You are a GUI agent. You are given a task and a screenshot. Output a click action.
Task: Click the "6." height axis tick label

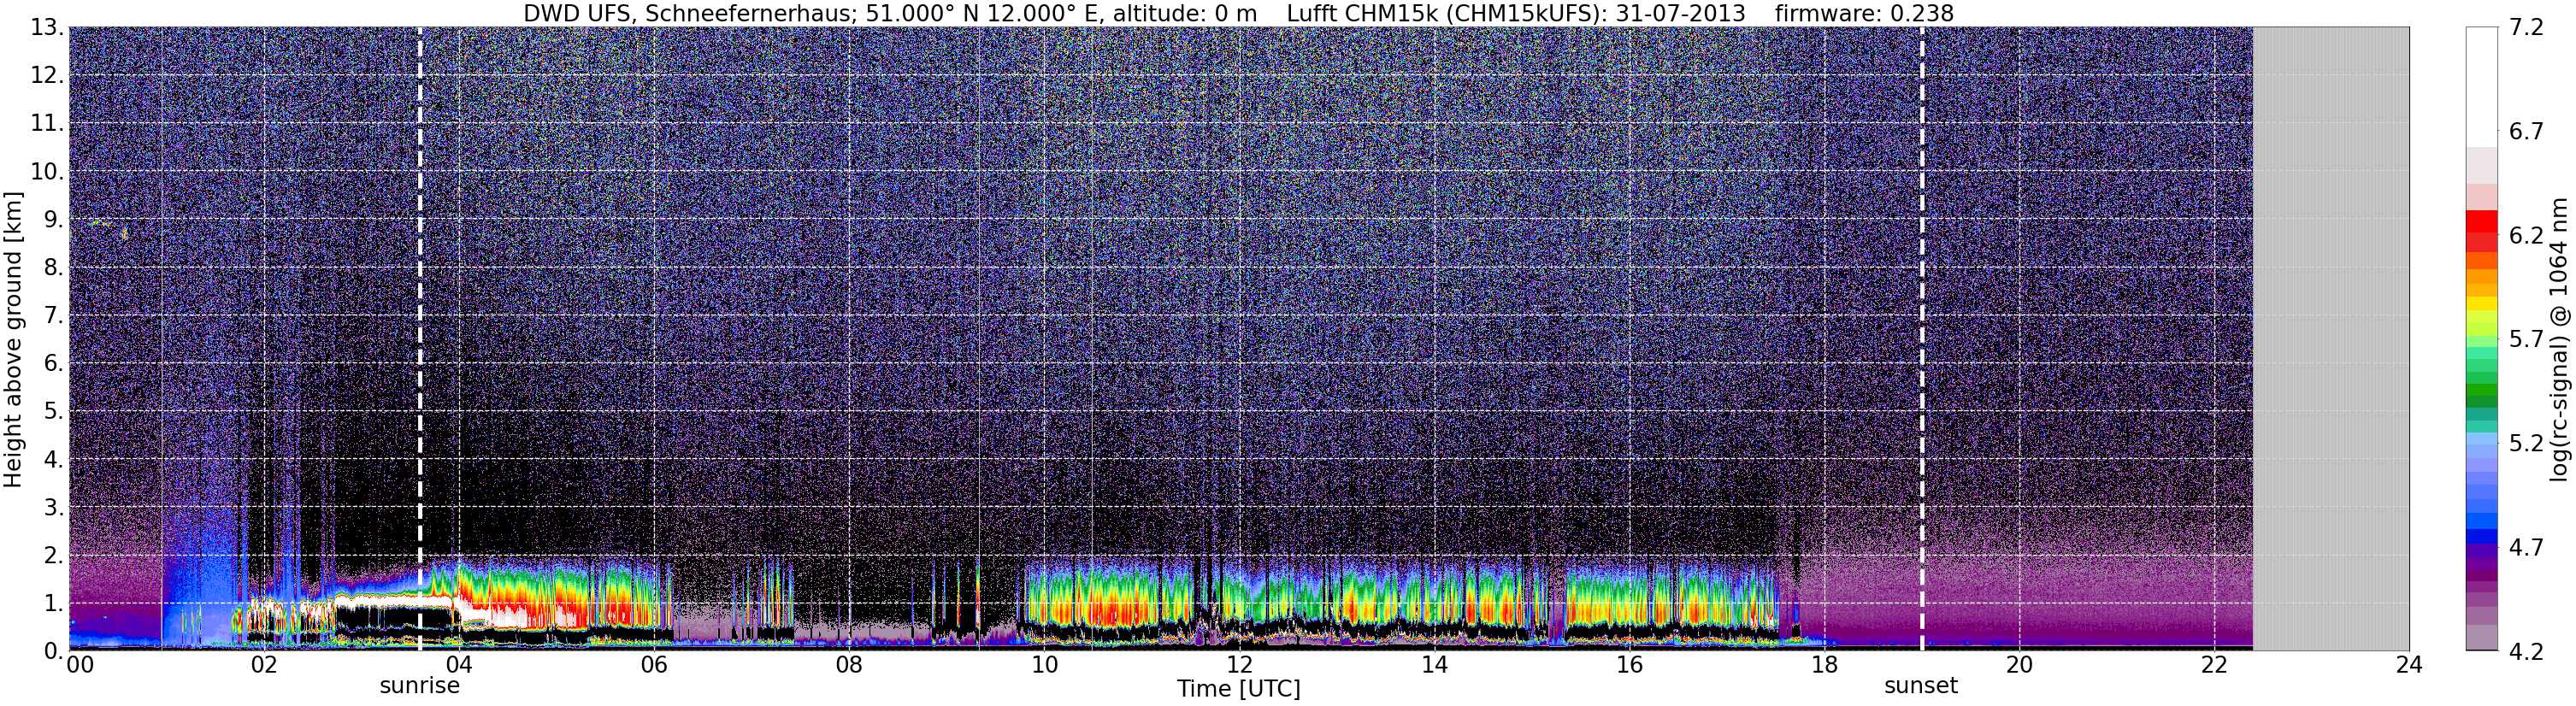coord(52,364)
